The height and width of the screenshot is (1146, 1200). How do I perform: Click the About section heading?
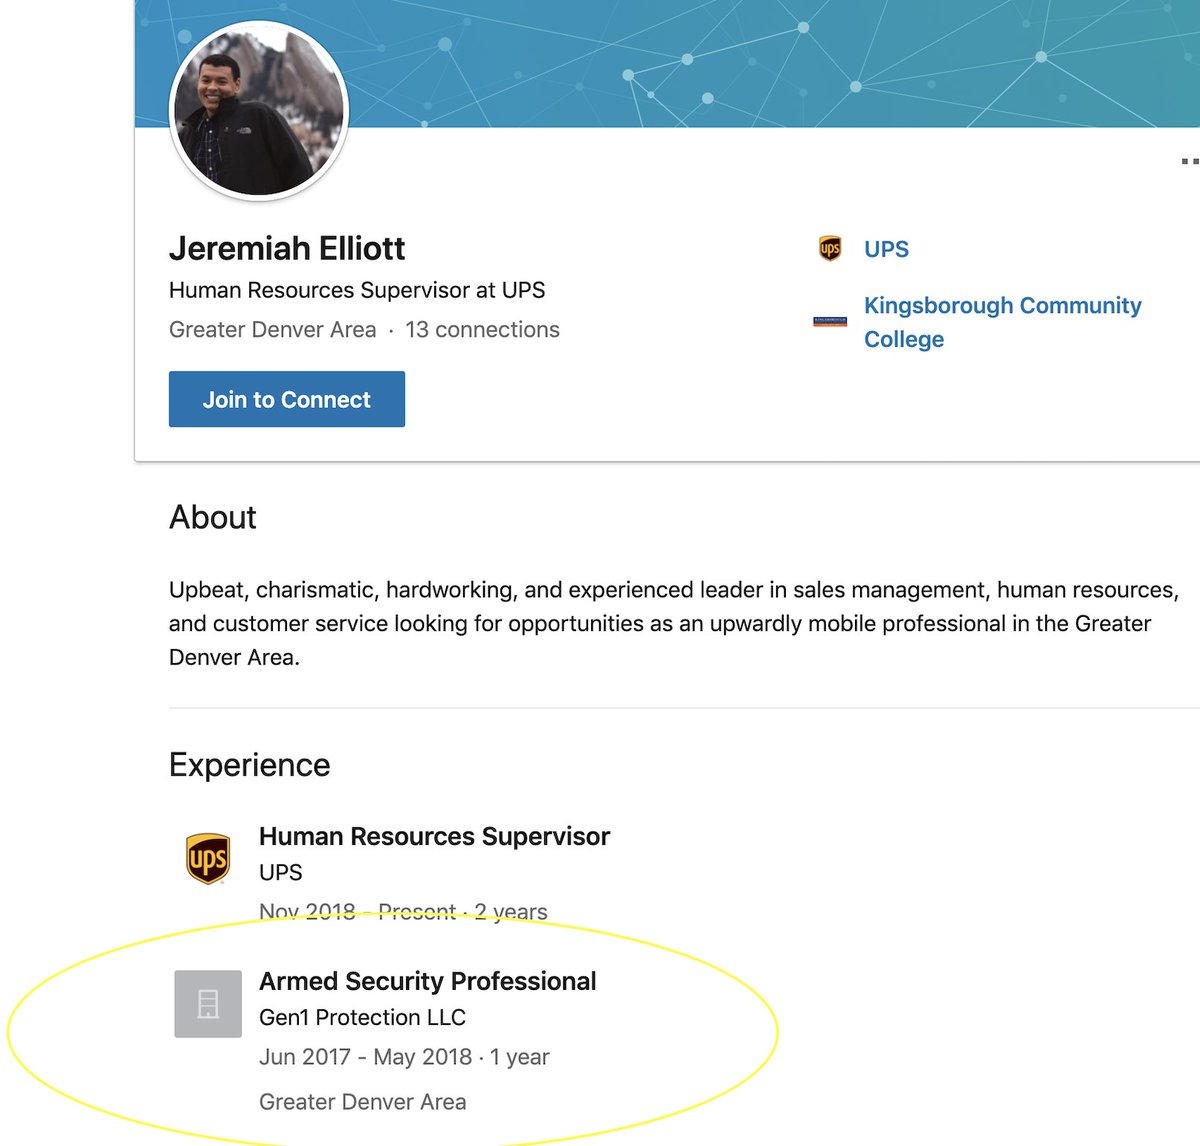point(213,517)
